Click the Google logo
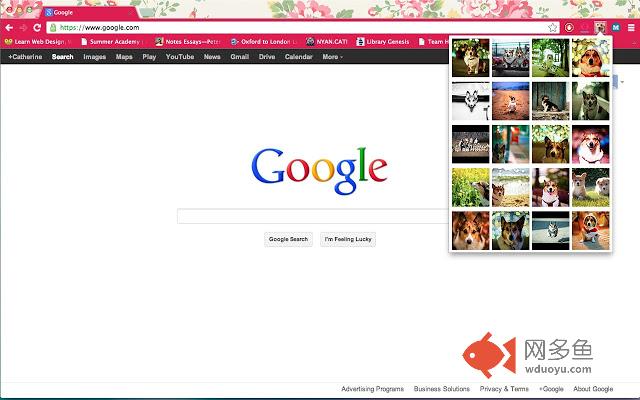This screenshot has height=400, width=640. pyautogui.click(x=319, y=170)
